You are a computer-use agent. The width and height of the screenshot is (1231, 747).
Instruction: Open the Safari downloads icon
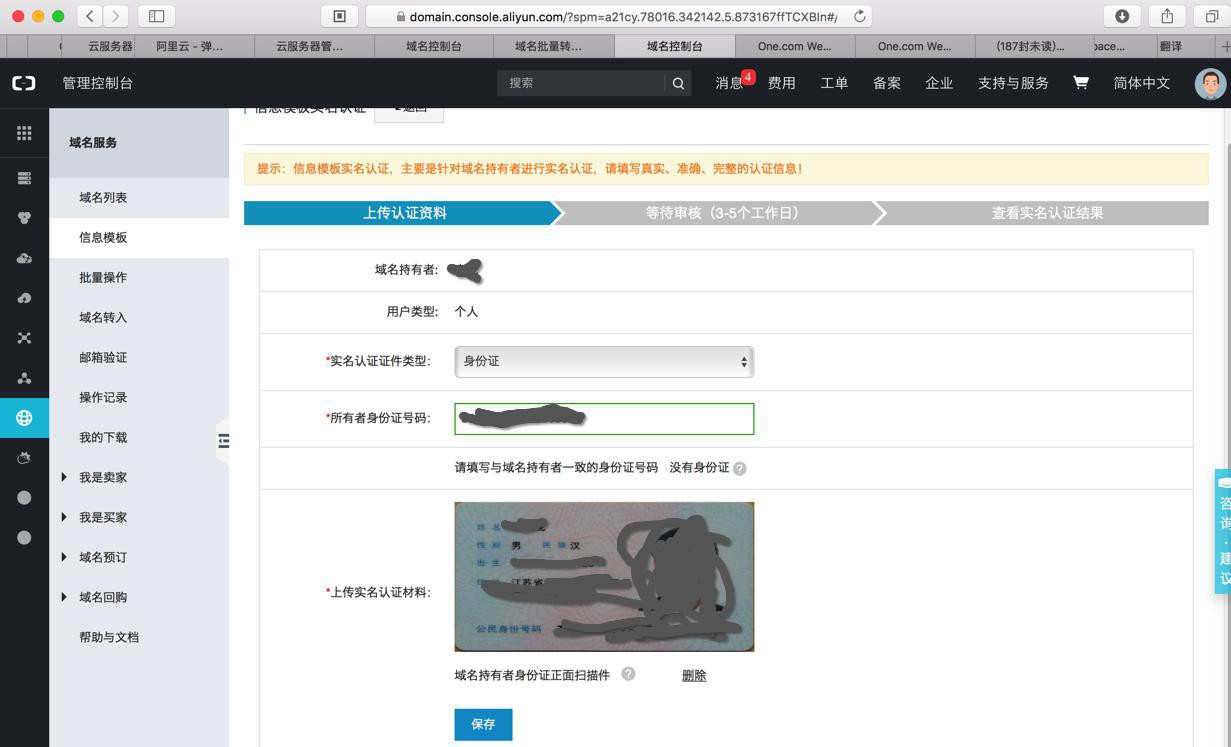click(1122, 16)
